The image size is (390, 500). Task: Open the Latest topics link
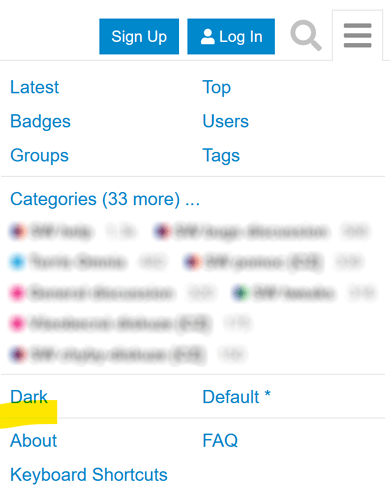coord(35,87)
